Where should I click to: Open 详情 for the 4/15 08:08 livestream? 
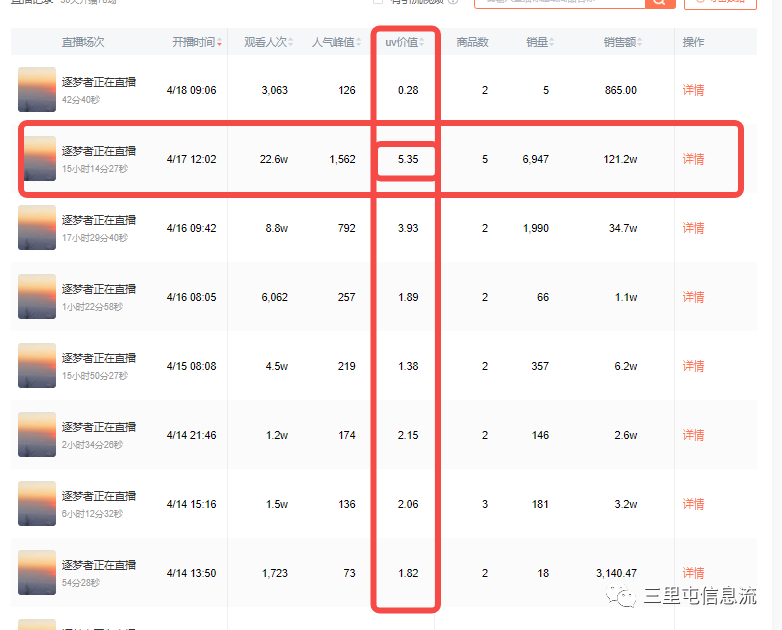[x=693, y=366]
